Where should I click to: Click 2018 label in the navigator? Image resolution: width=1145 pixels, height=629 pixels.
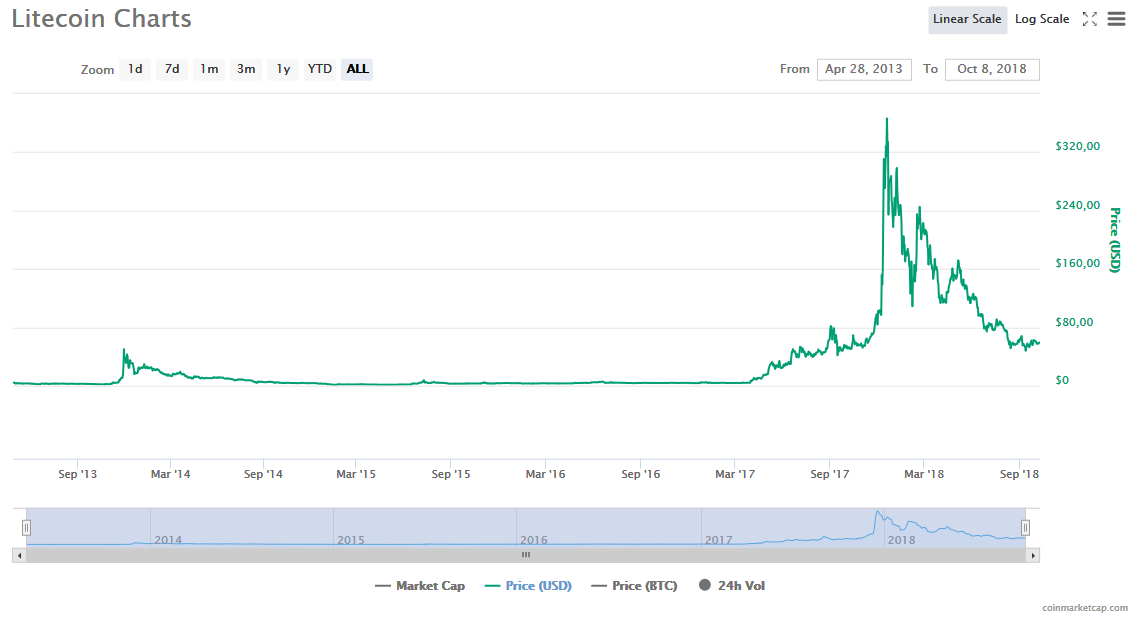tap(901, 540)
